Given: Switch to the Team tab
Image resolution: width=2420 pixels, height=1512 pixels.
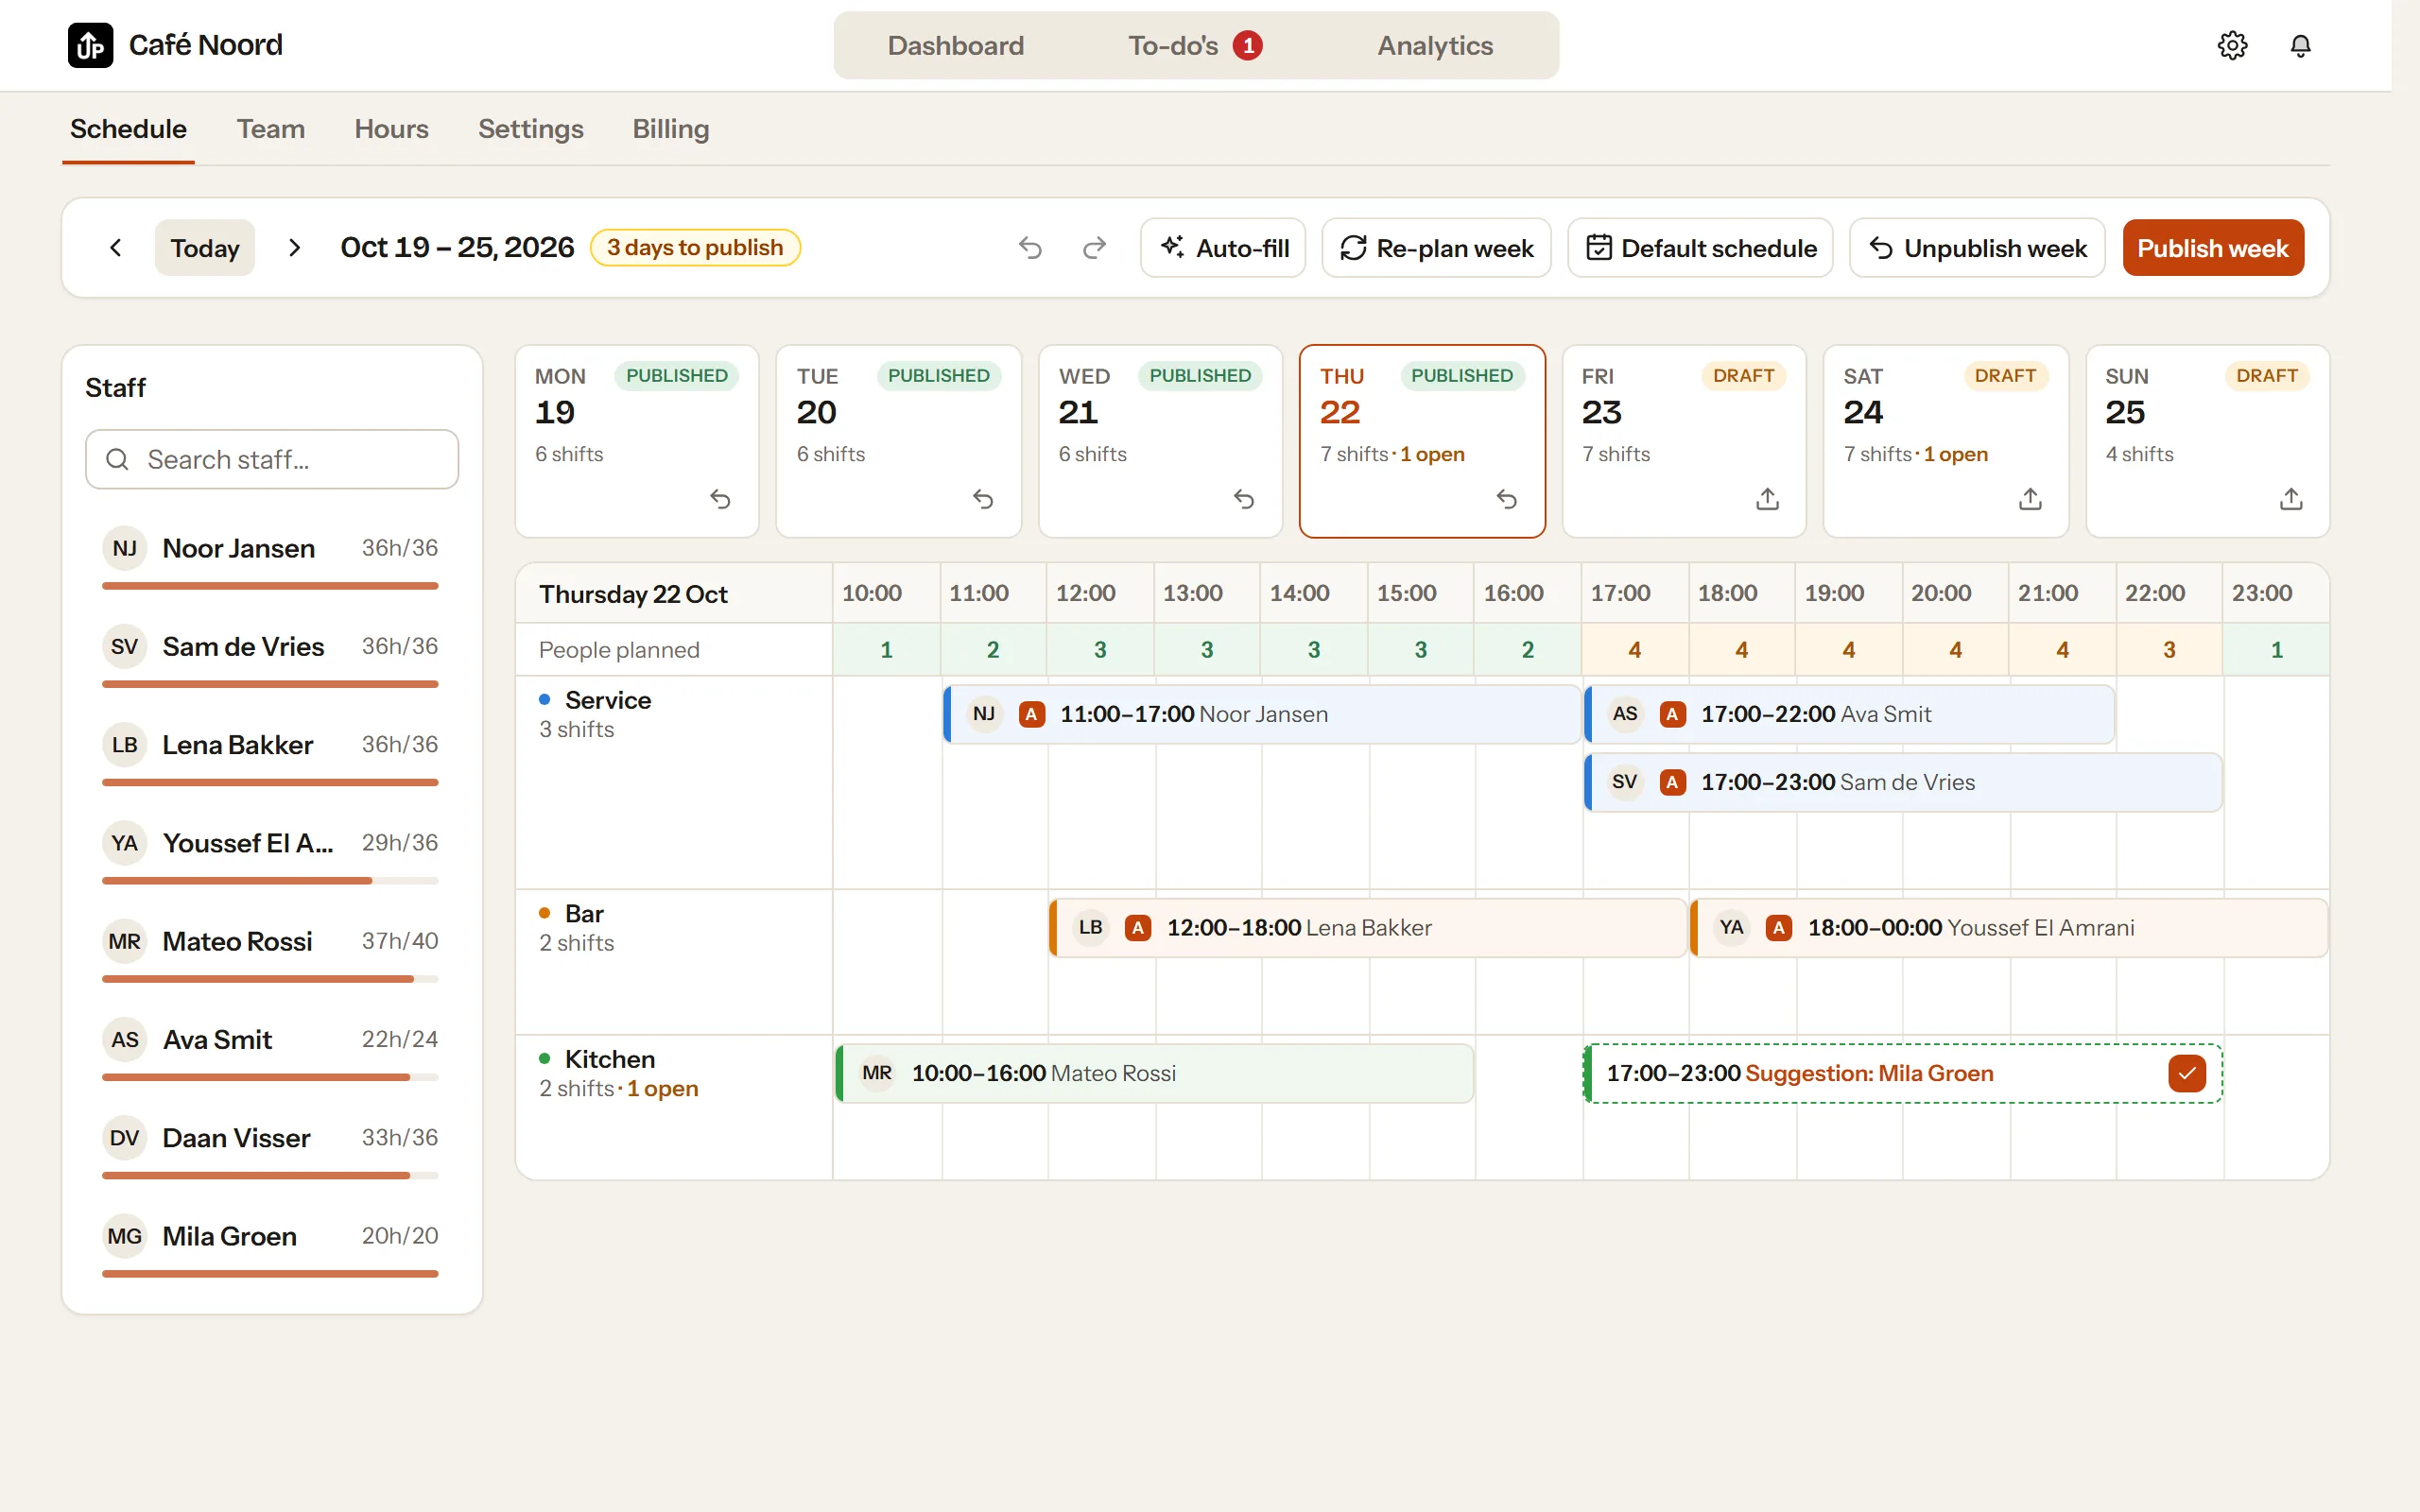Looking at the screenshot, I should pyautogui.click(x=270, y=129).
